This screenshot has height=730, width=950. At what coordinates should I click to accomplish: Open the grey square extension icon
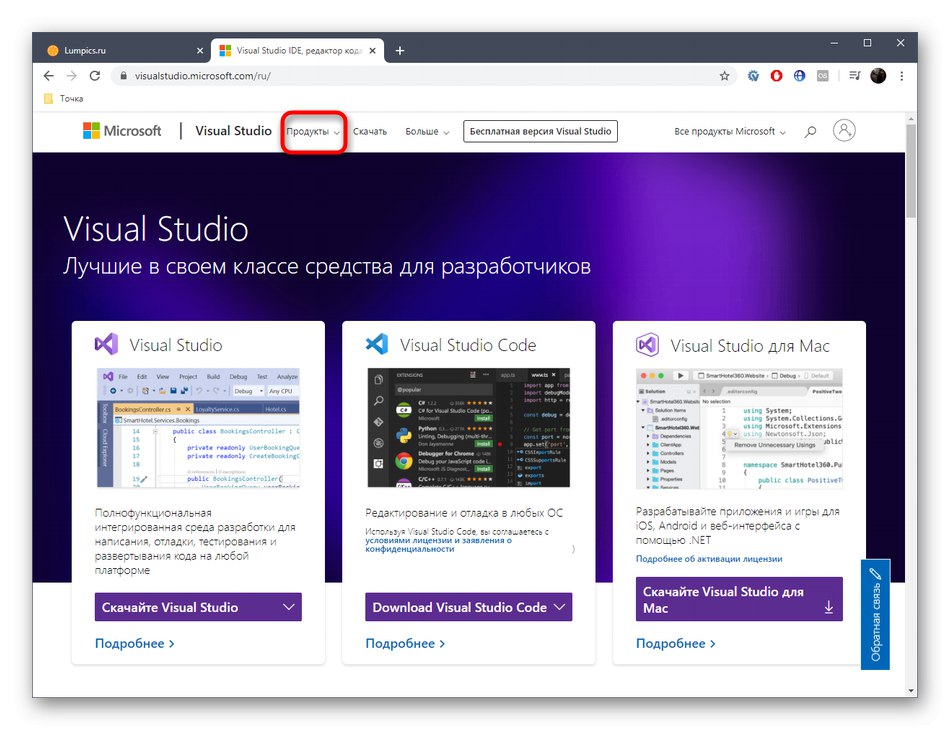tap(822, 76)
